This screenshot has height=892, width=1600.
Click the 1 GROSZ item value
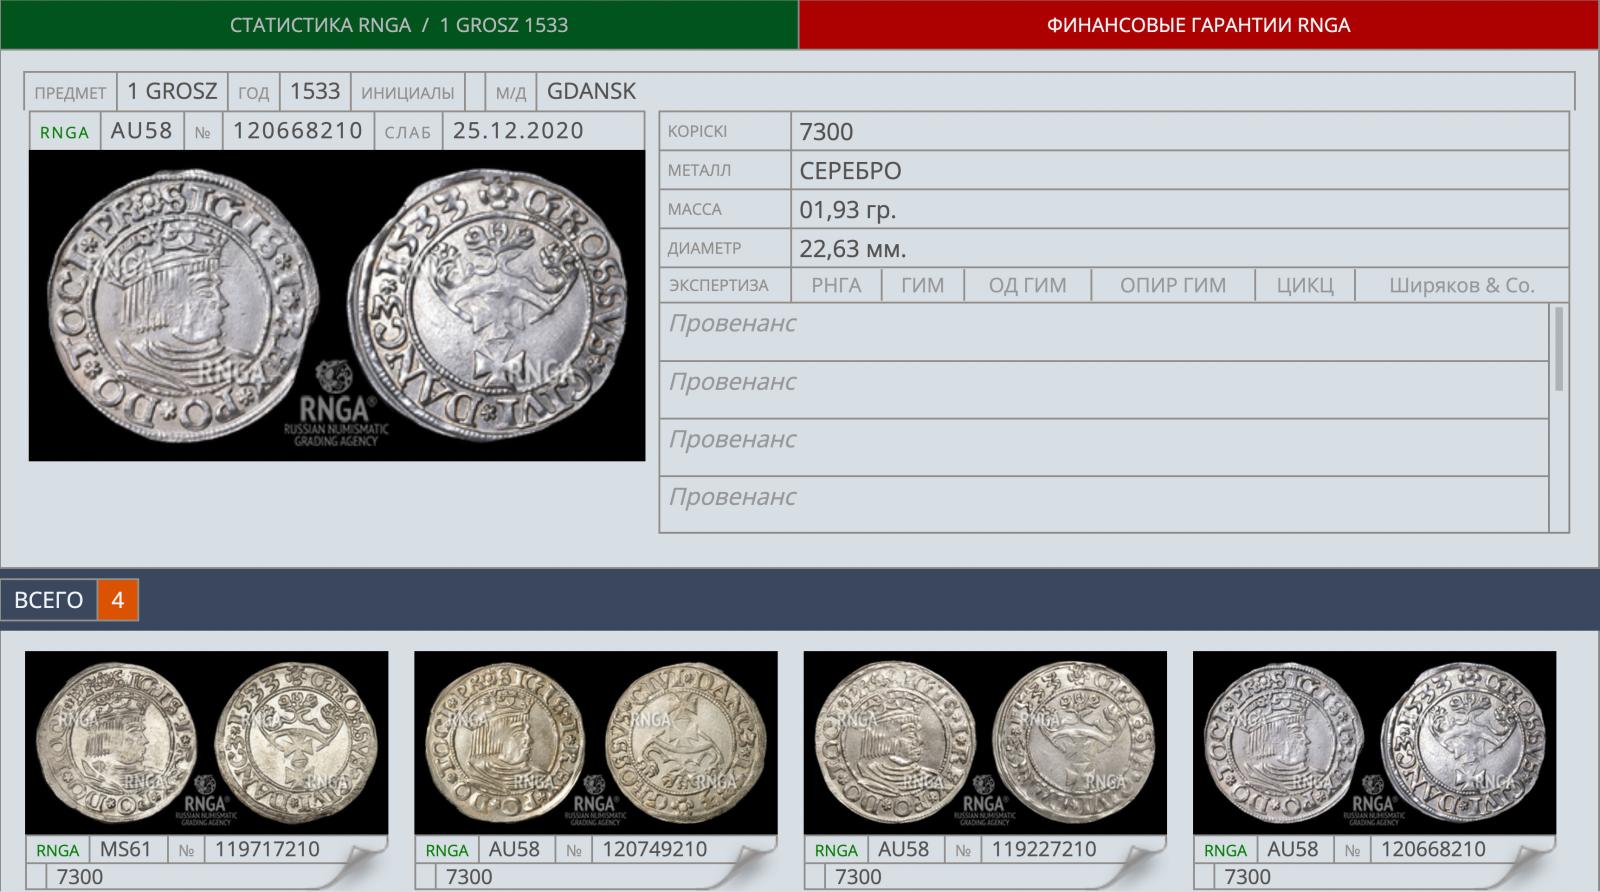pos(172,91)
